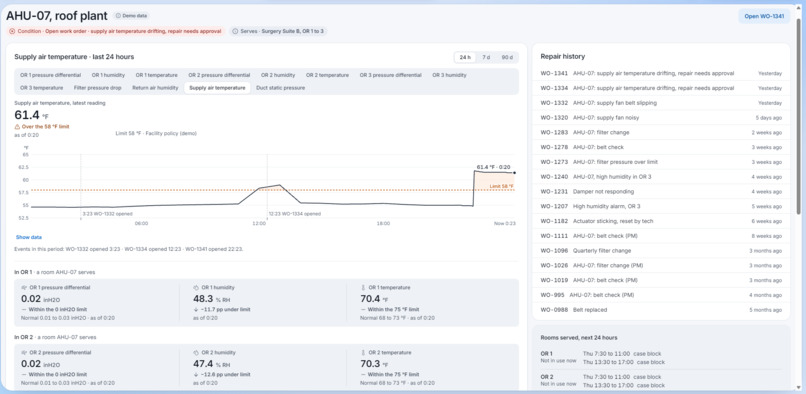Screen dimensions: 806x394
Task: Click the OR 2 humidity card icon
Action: 196,353
